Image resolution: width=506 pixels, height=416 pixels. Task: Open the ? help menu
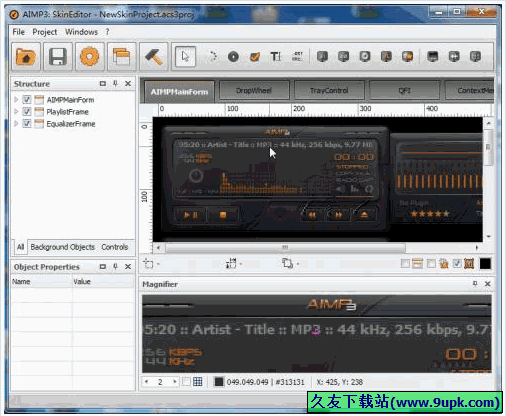click(107, 32)
